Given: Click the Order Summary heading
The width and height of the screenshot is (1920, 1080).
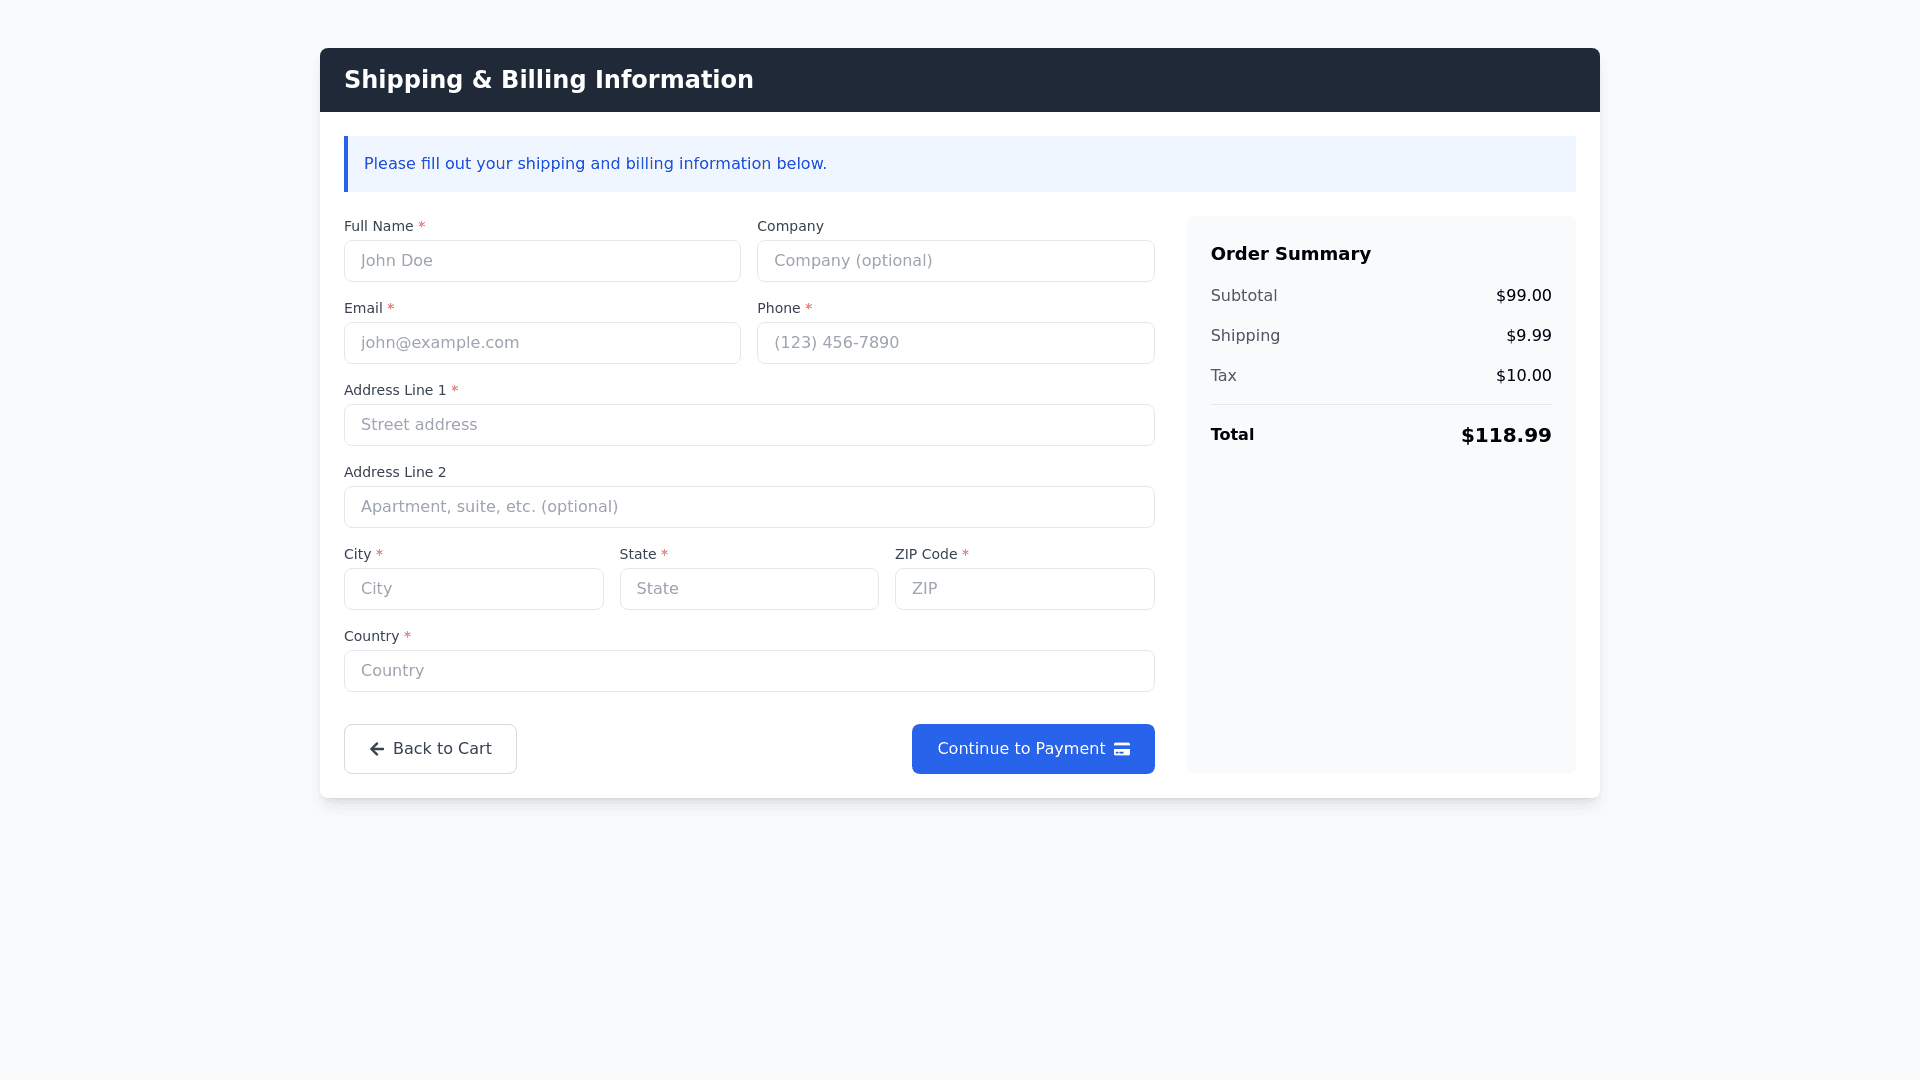Looking at the screenshot, I should 1290,254.
